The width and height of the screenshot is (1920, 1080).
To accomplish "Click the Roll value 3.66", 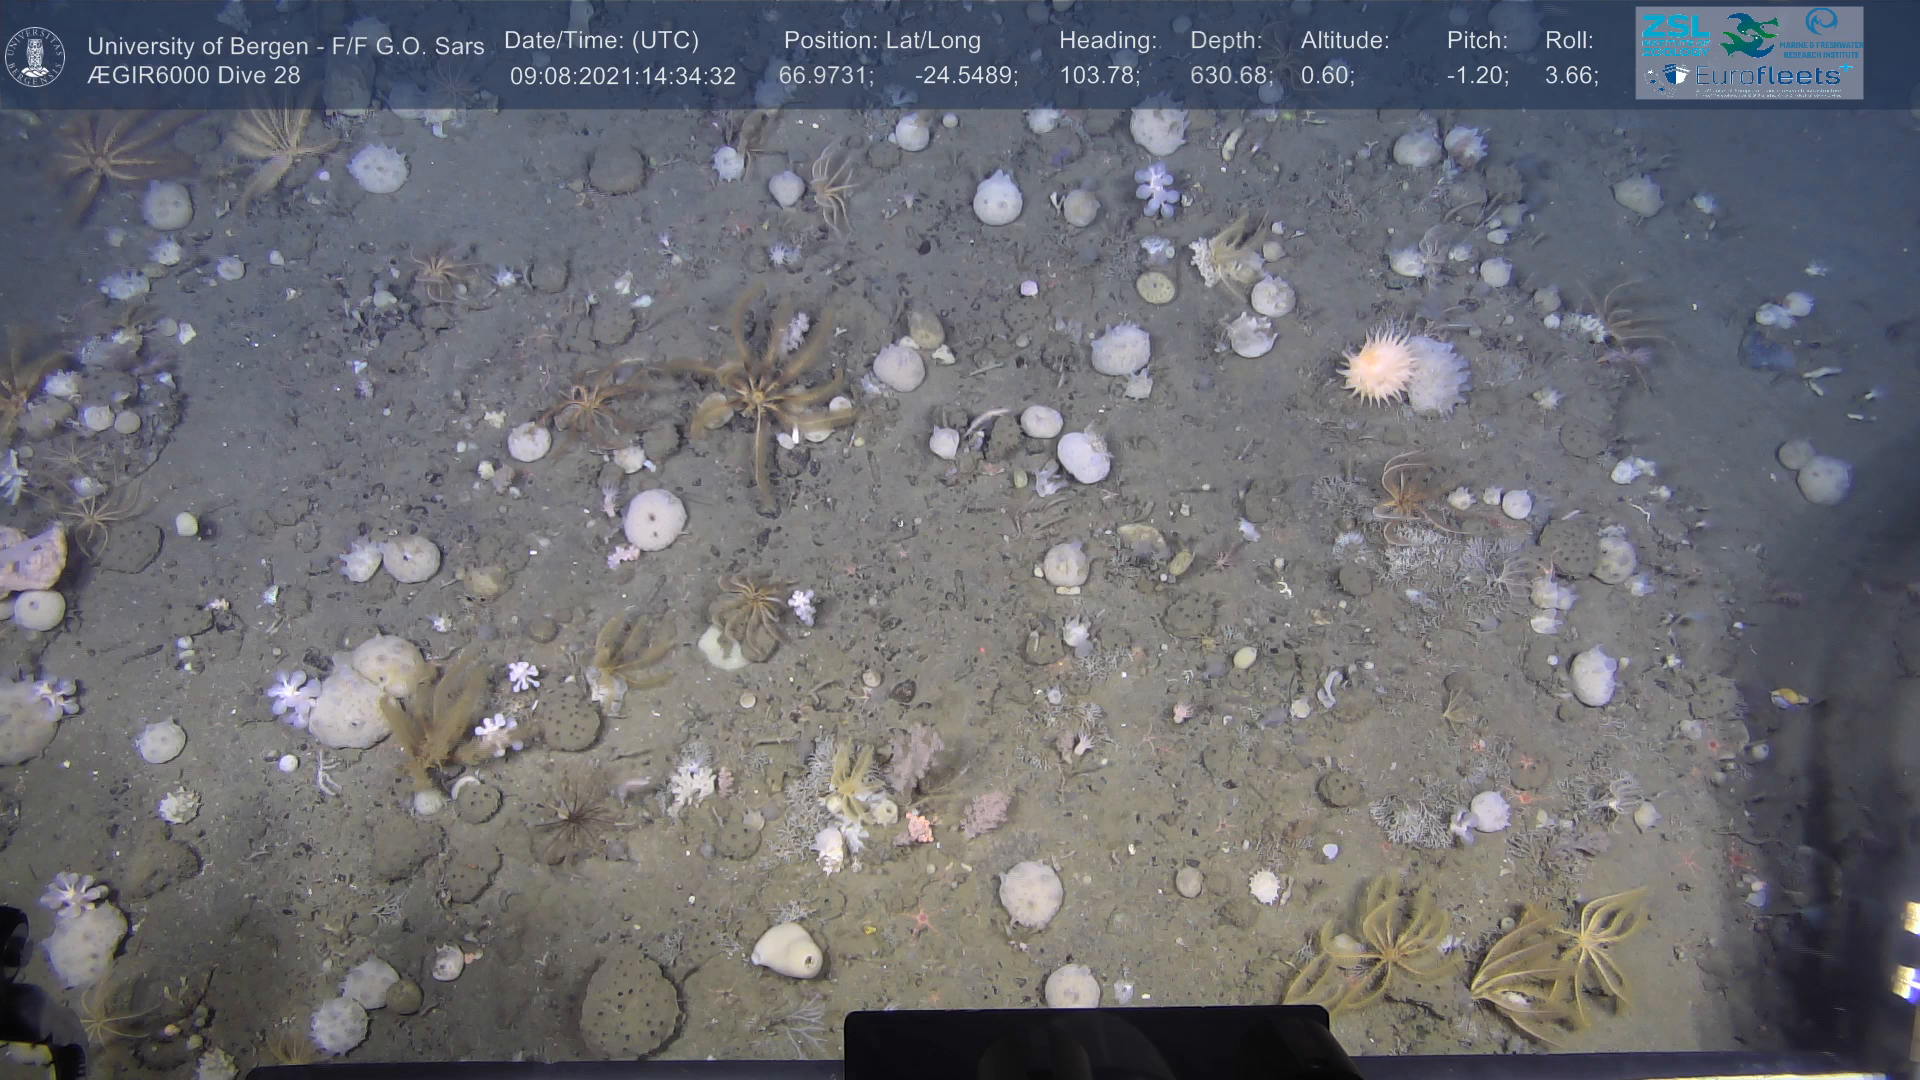I will [x=1571, y=76].
